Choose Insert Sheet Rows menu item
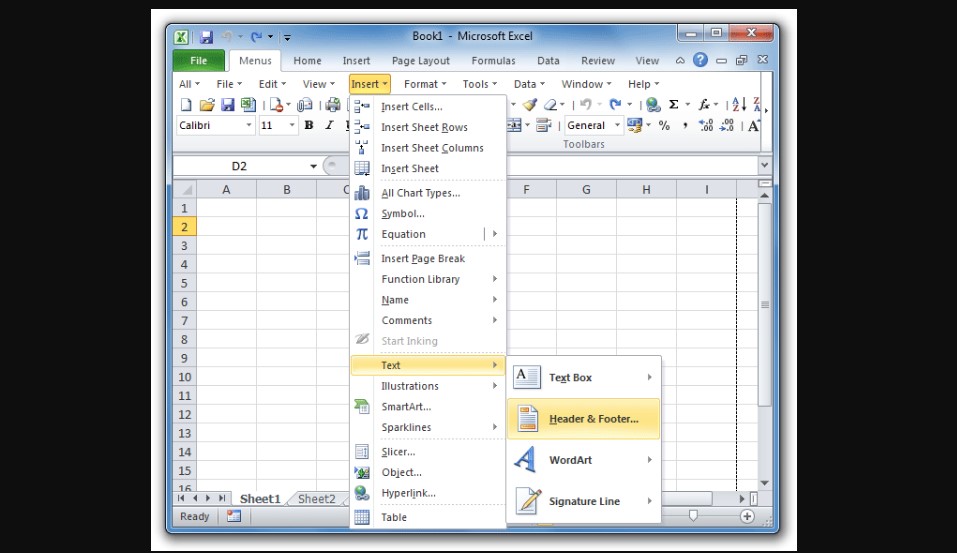 428,127
